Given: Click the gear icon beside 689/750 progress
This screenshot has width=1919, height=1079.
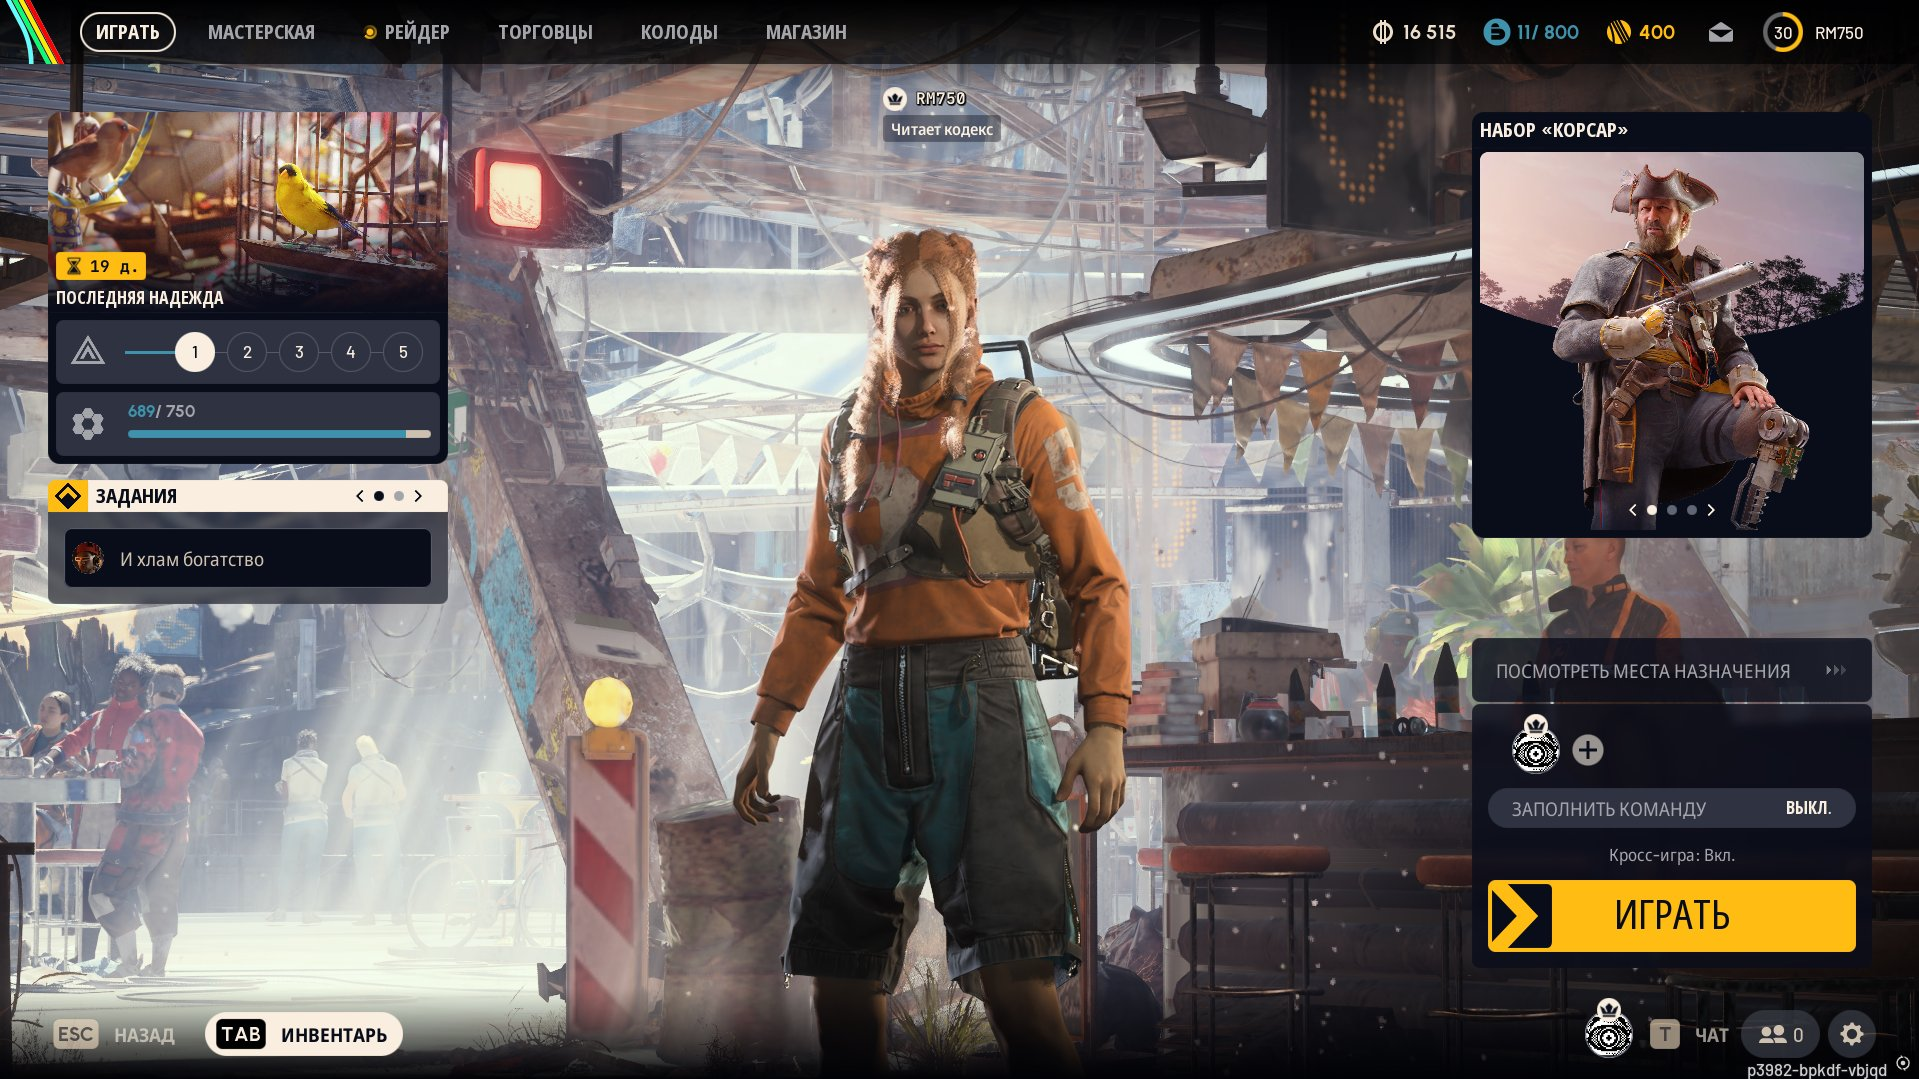Looking at the screenshot, I should coord(88,424).
